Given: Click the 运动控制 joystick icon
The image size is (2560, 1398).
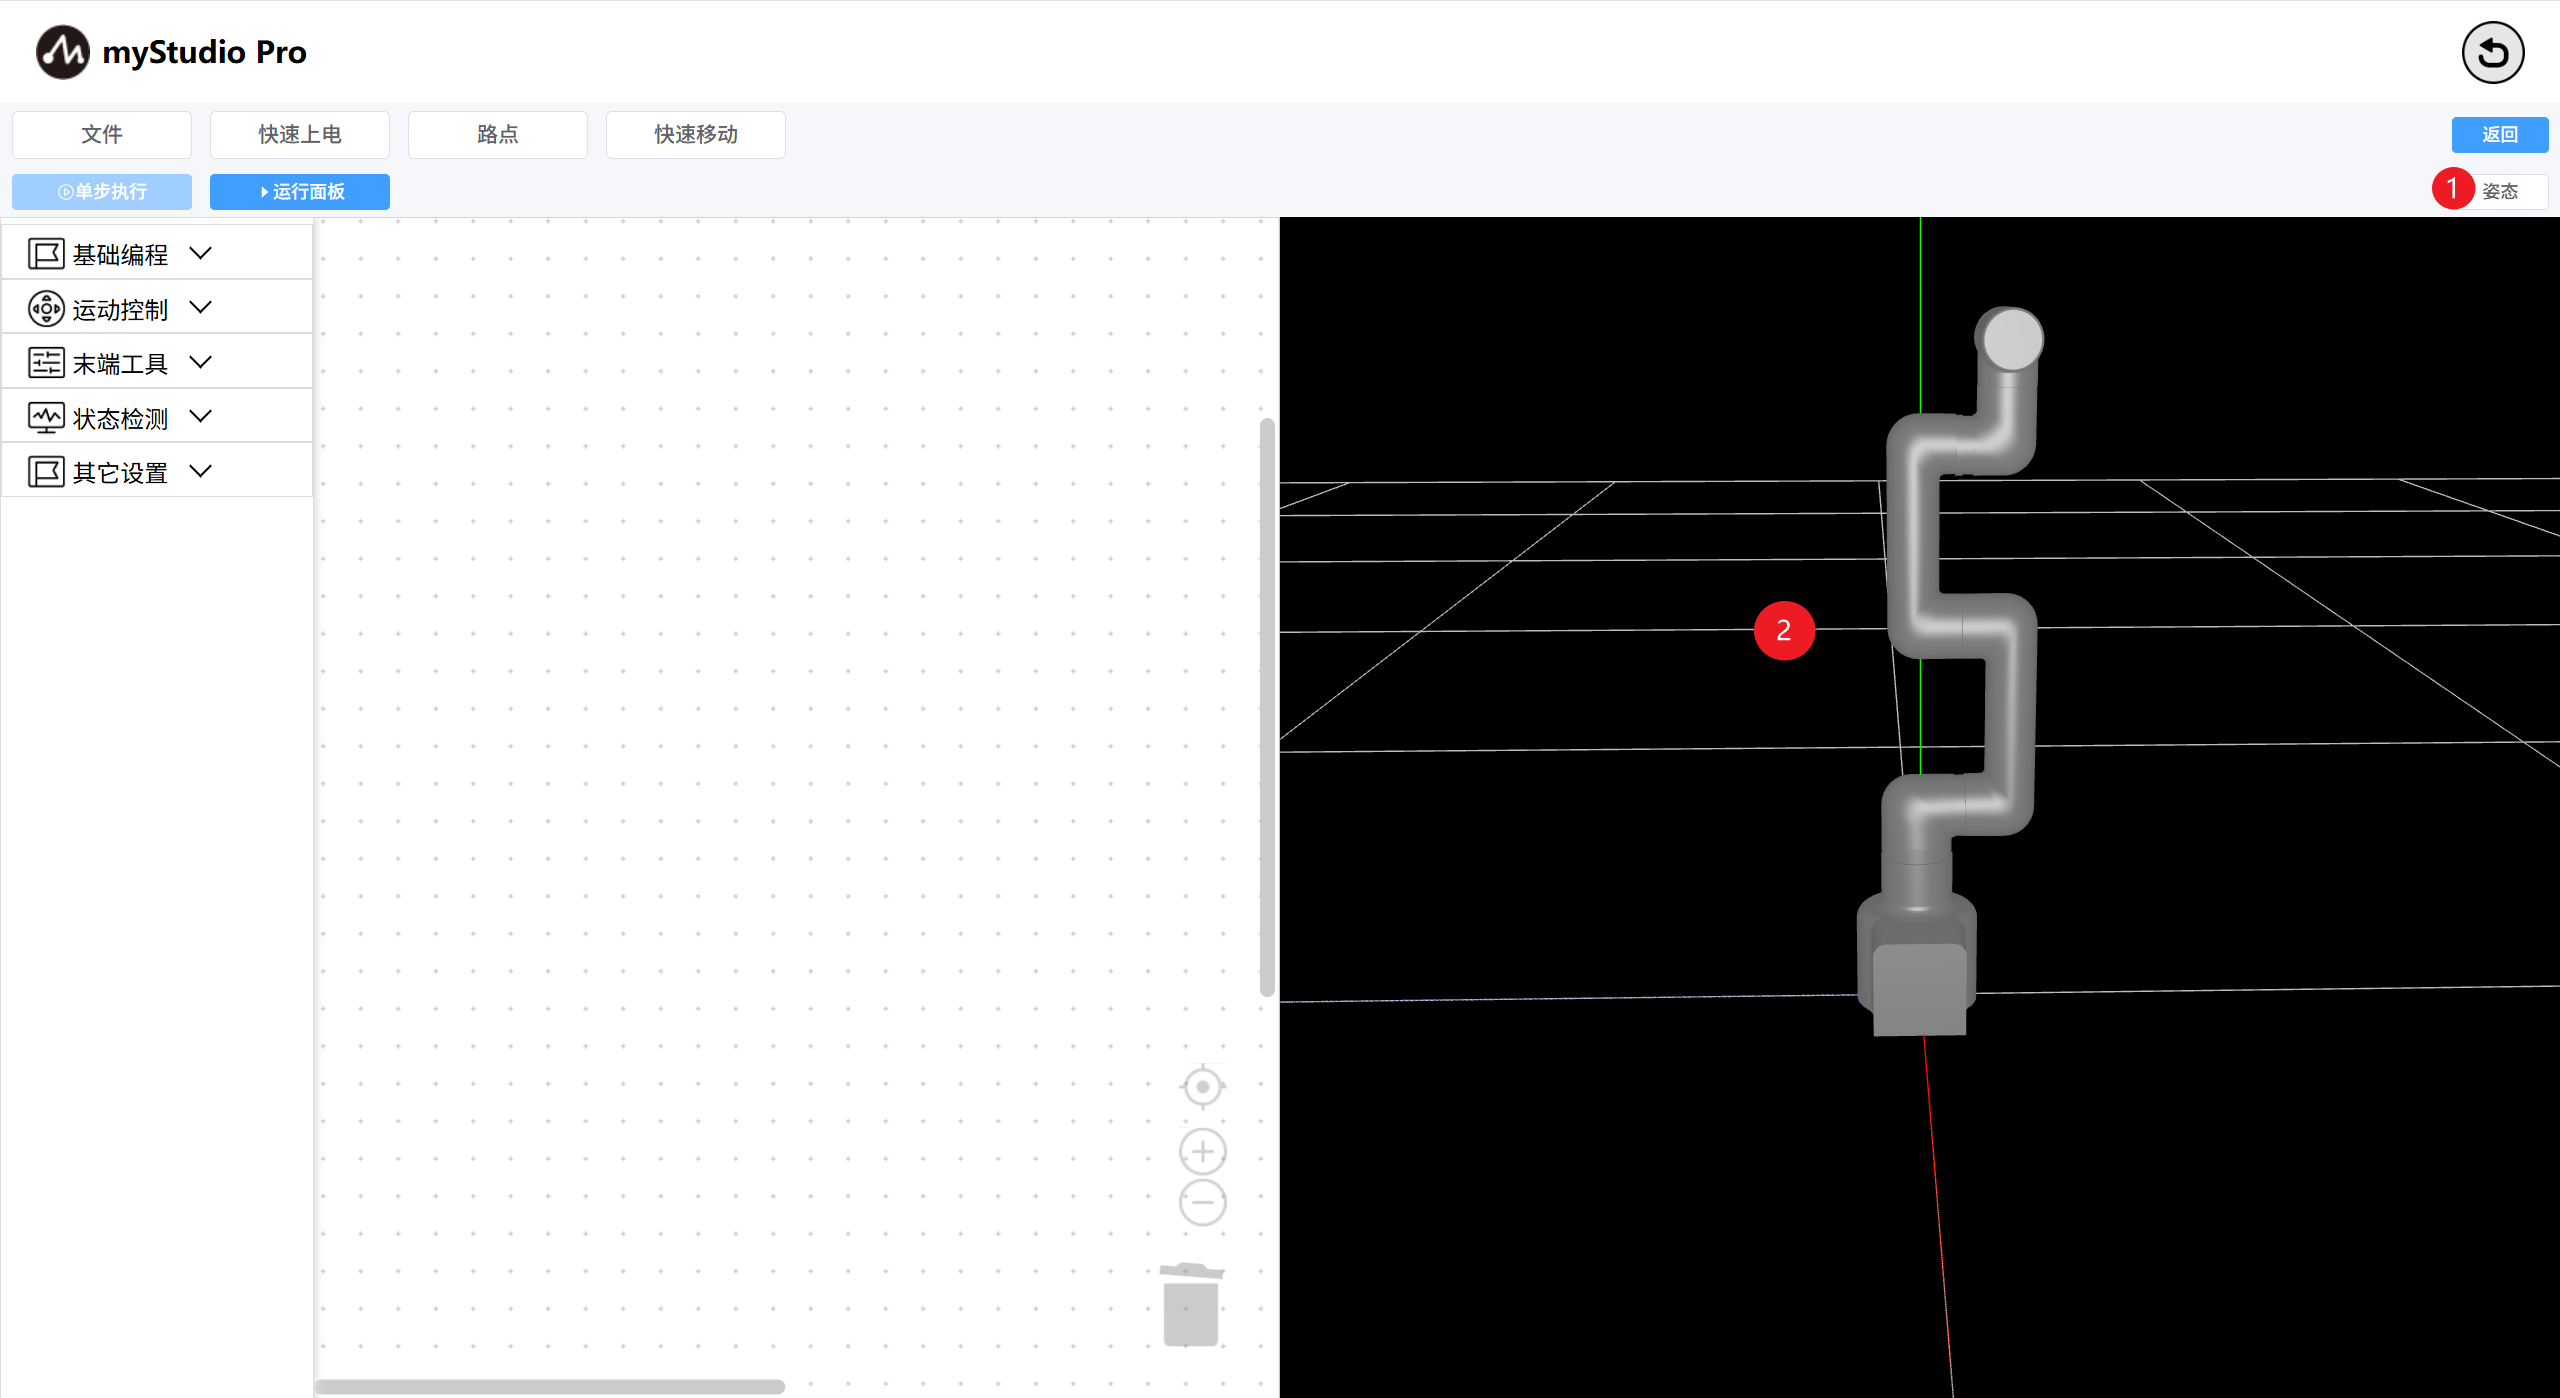Looking at the screenshot, I should 46,309.
